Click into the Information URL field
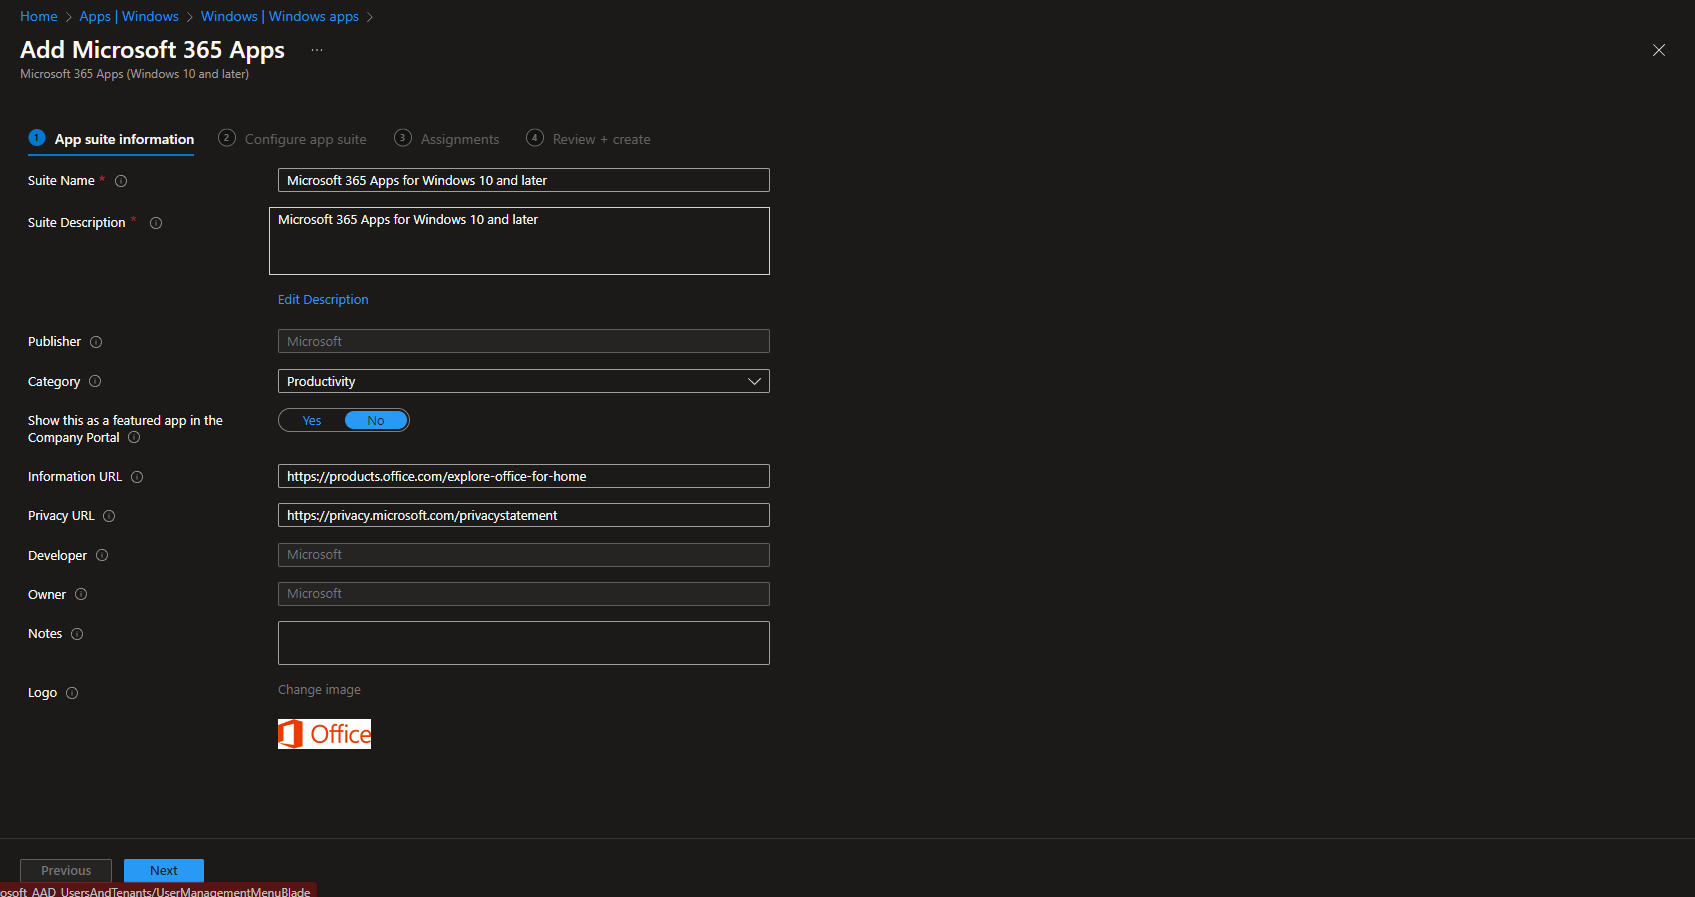This screenshot has height=897, width=1695. [524, 476]
